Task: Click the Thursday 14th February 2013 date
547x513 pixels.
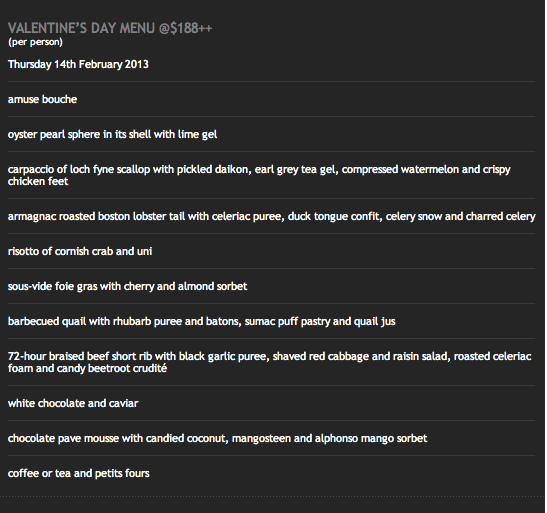Action: point(78,64)
